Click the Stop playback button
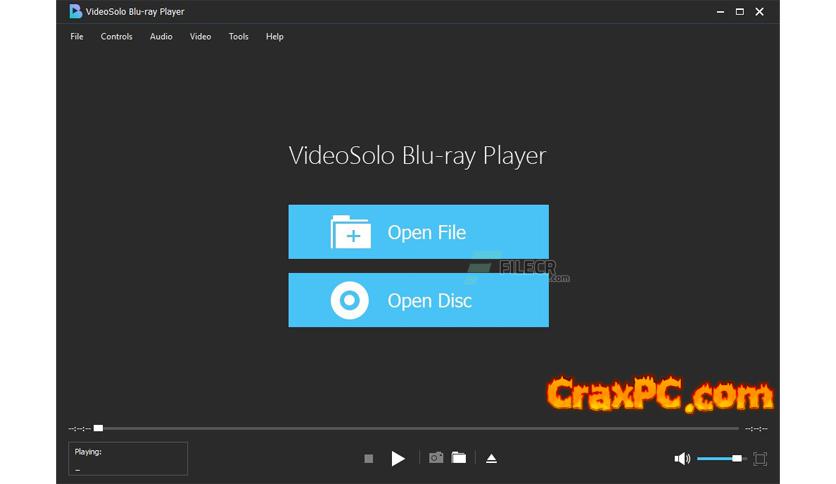This screenshot has width=836, height=484. [x=368, y=458]
